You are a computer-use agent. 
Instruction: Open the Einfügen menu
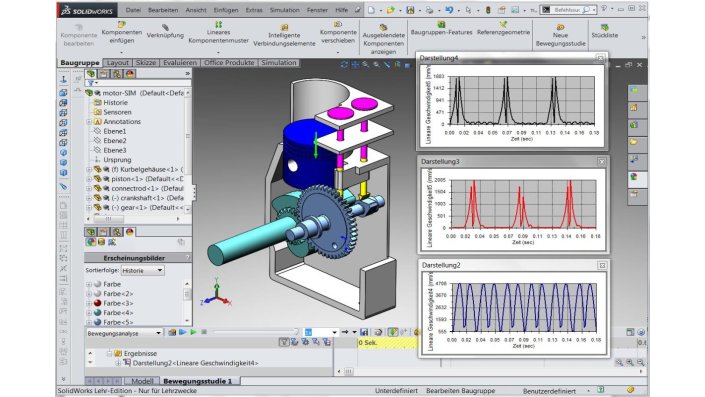click(226, 10)
